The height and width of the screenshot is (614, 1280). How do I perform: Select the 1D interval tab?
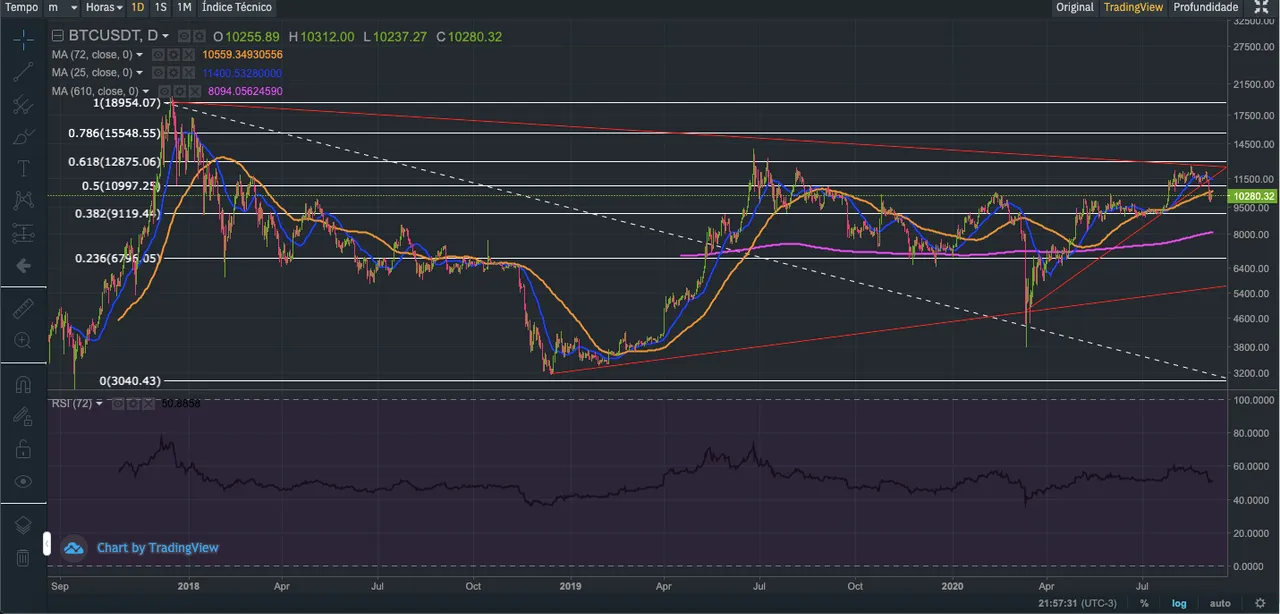click(138, 7)
